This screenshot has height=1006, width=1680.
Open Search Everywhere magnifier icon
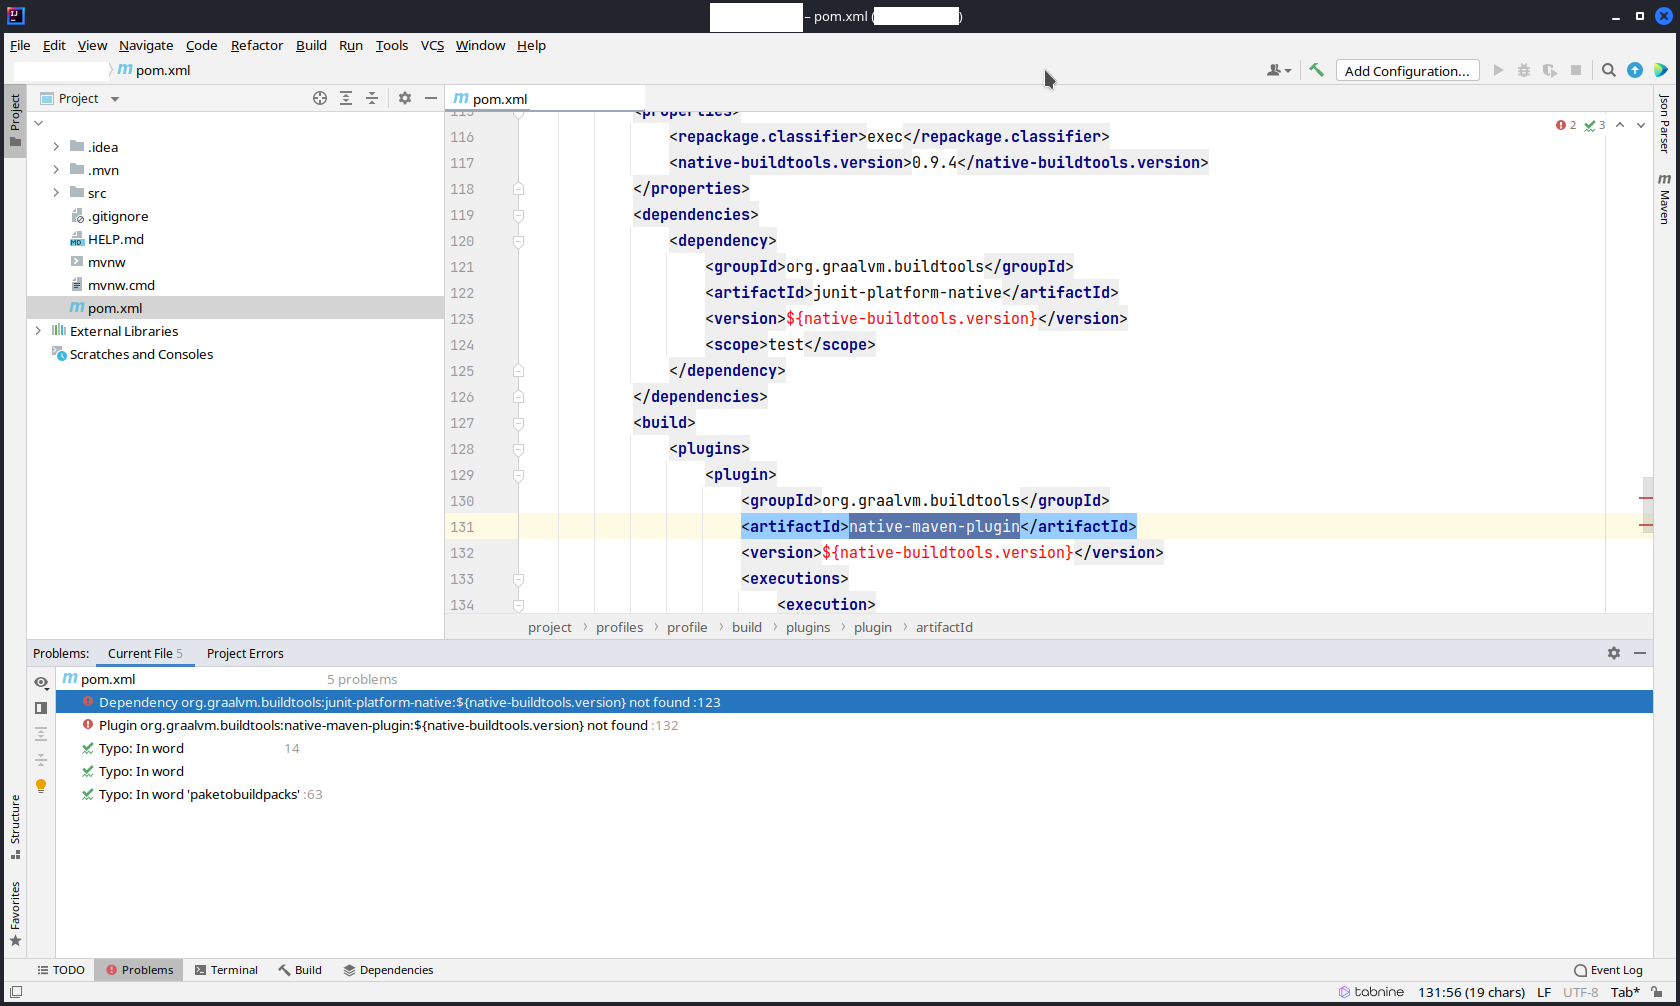[1609, 70]
